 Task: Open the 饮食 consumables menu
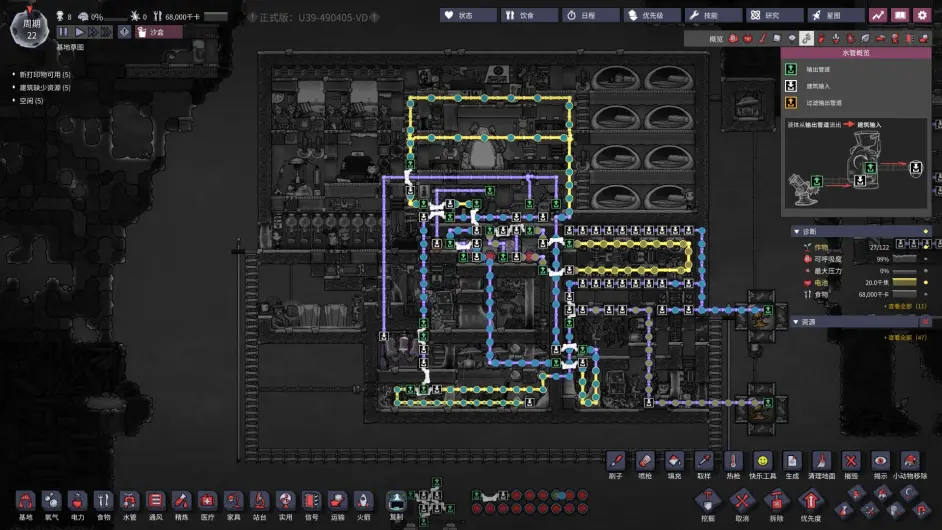[x=529, y=16]
